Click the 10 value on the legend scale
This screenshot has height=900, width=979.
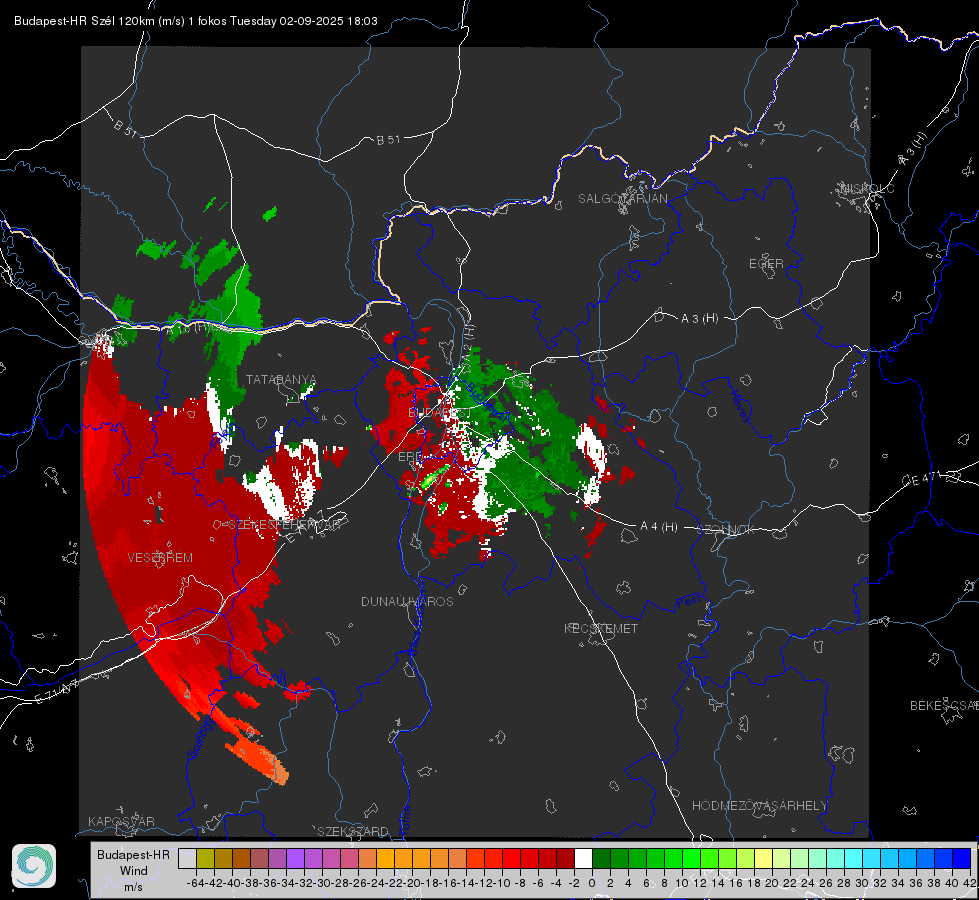[682, 883]
